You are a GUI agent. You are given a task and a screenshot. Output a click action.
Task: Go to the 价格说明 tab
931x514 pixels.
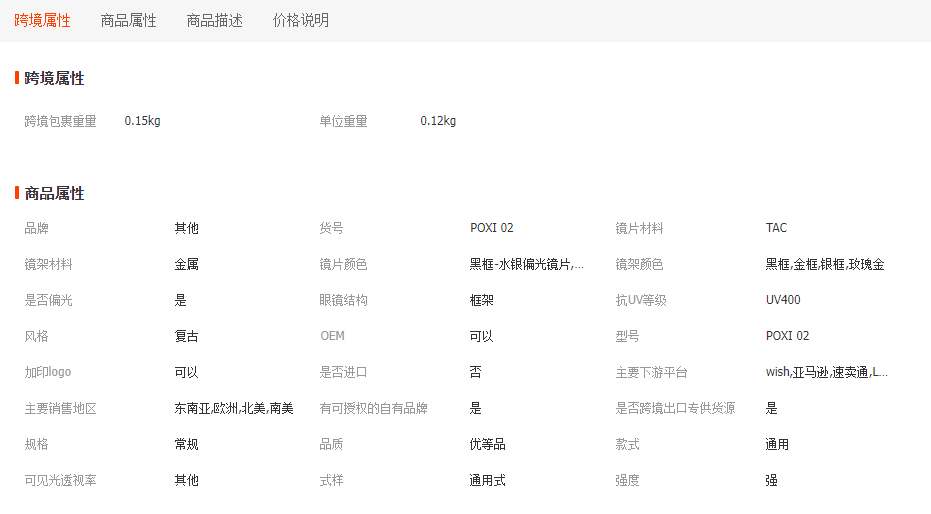300,20
